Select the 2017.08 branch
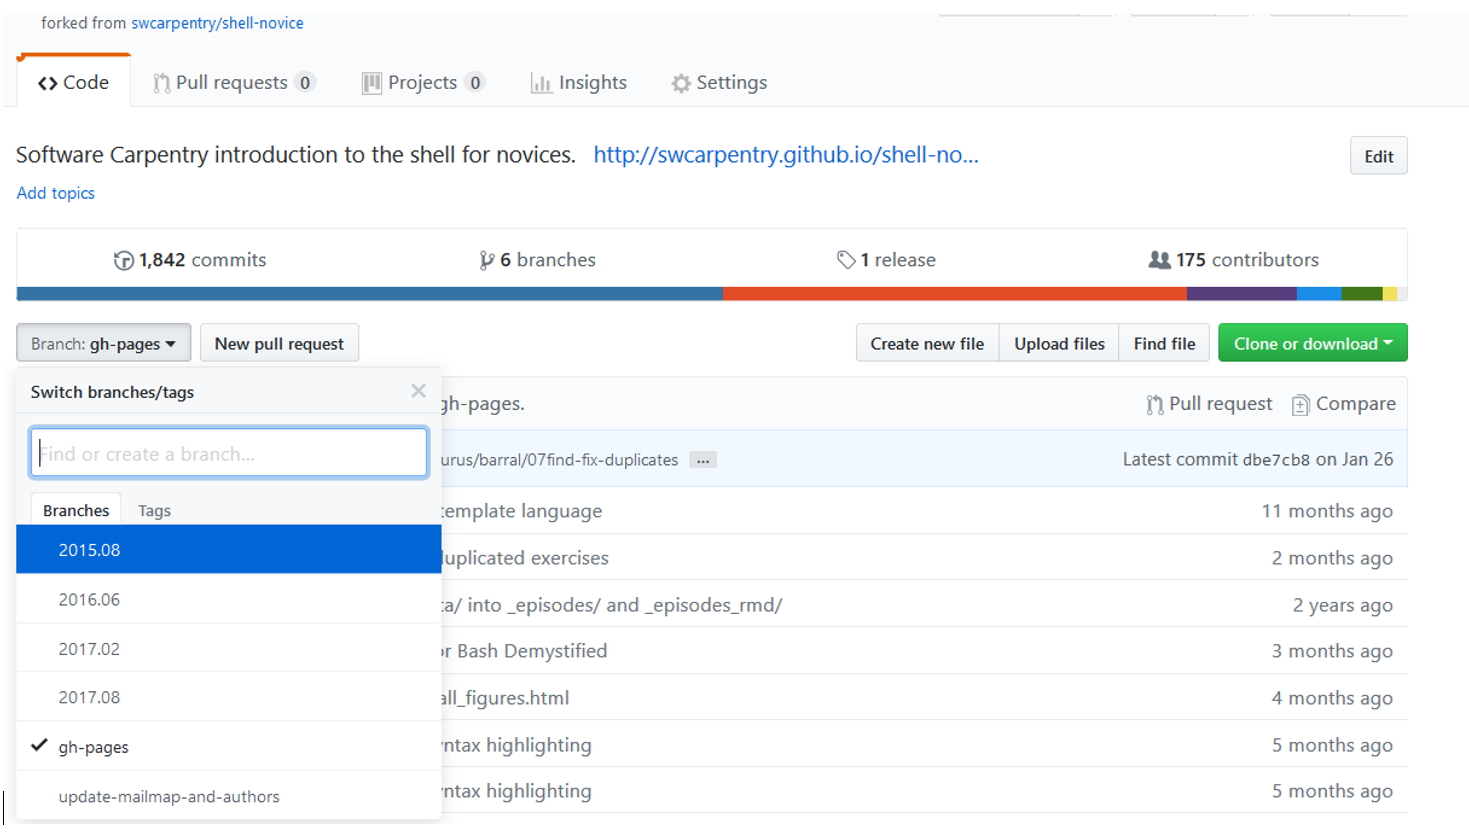Image resolution: width=1469 pixels, height=833 pixels. coord(228,697)
